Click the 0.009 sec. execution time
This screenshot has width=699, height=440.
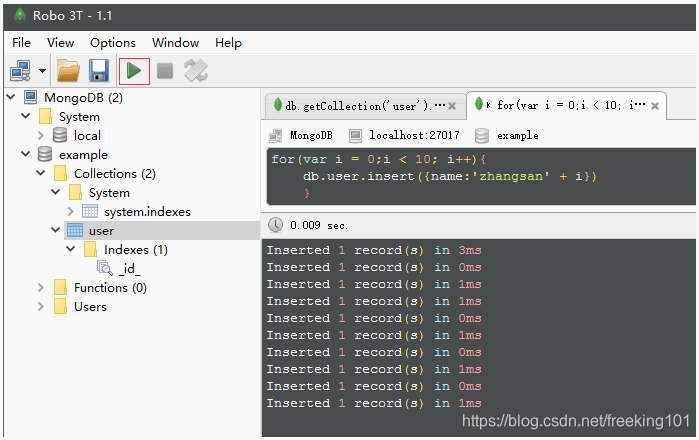tap(319, 225)
